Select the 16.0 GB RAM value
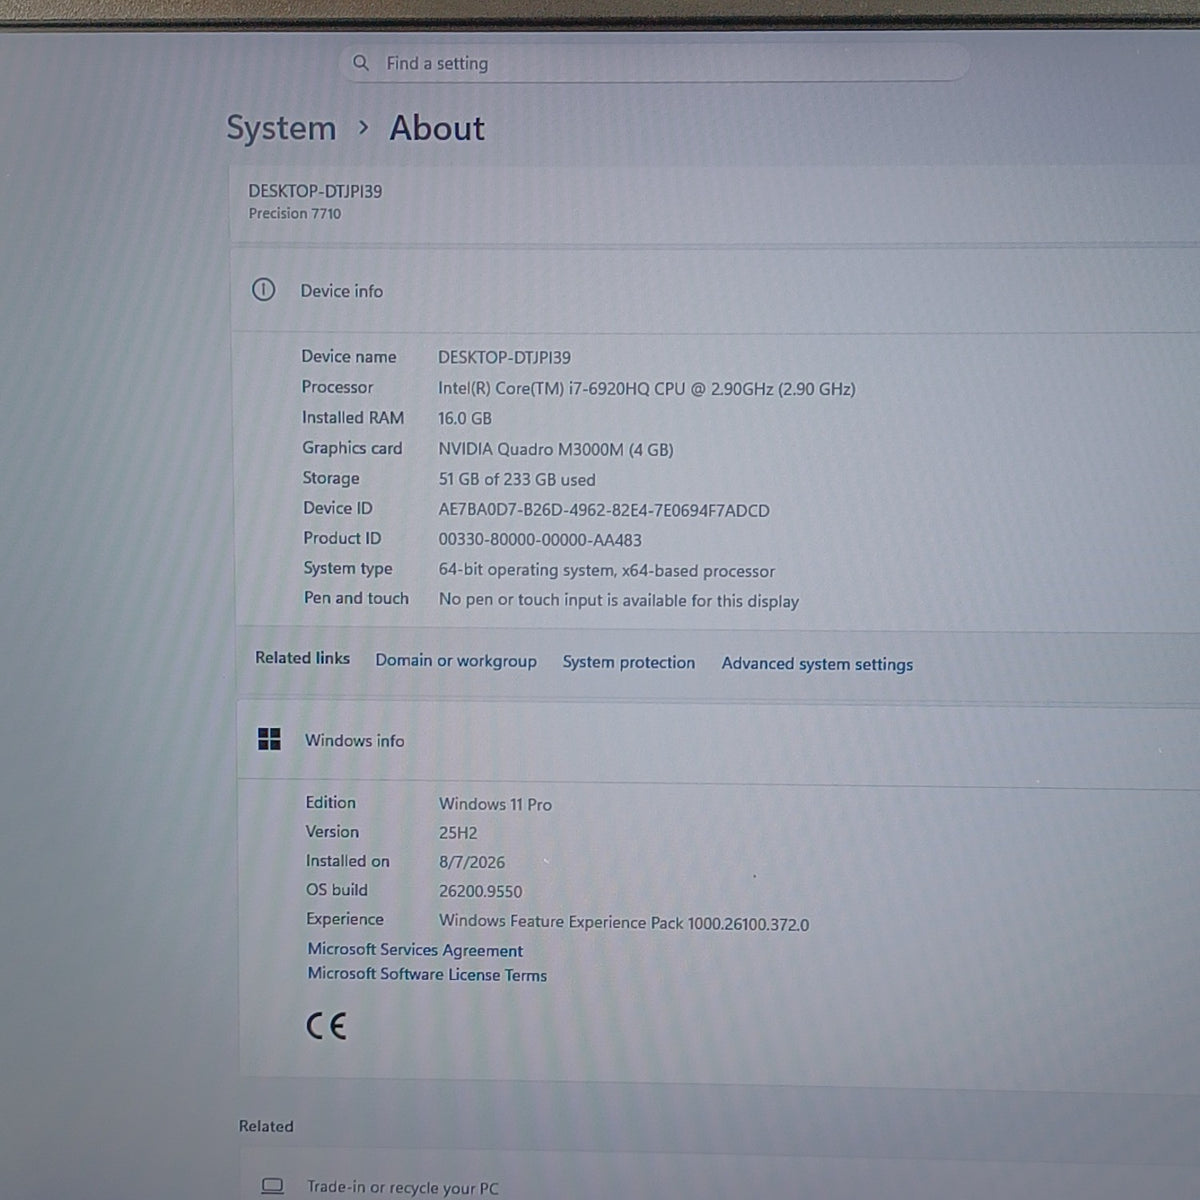This screenshot has width=1200, height=1200. pyautogui.click(x=465, y=419)
